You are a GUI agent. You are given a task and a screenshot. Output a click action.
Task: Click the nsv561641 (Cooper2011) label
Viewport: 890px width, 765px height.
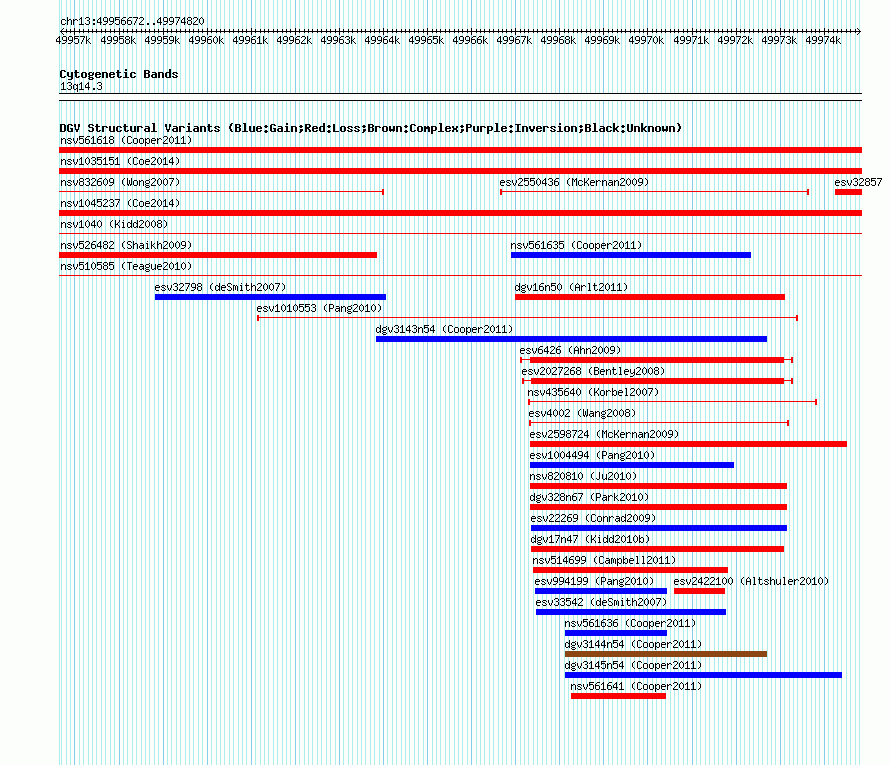636,686
